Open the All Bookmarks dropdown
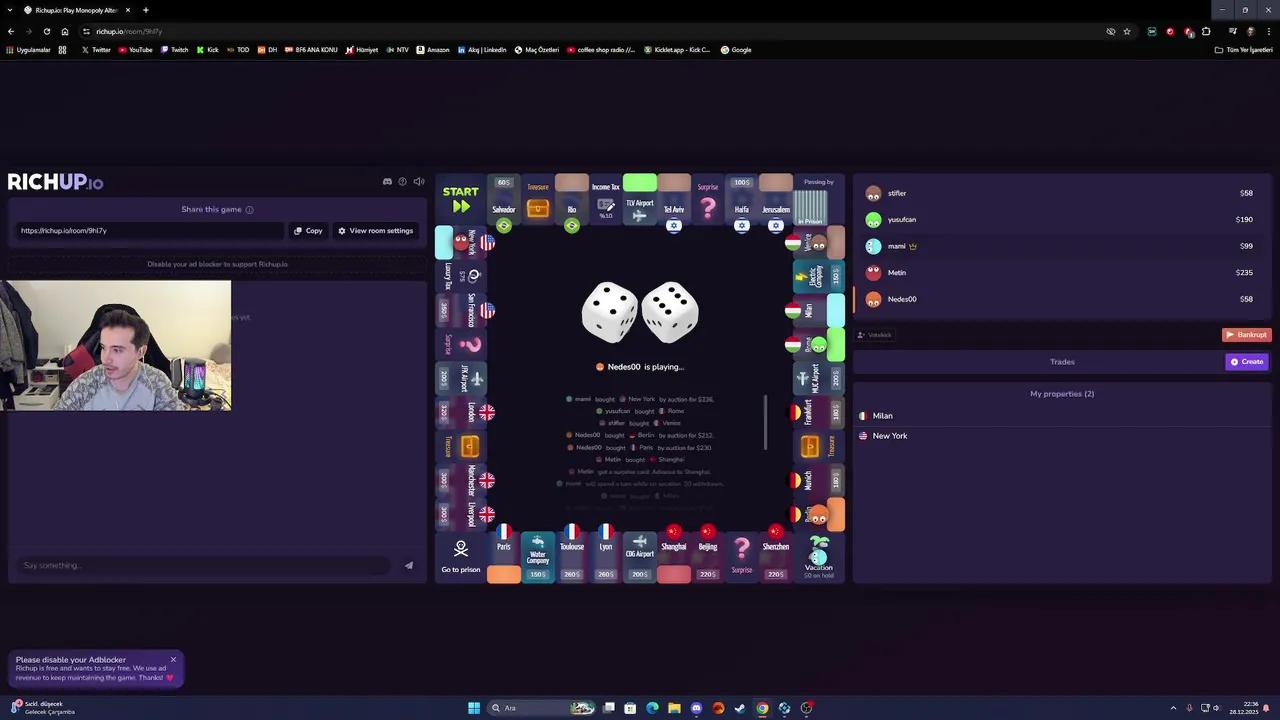Screen dimensions: 1280x720 (1243, 50)
